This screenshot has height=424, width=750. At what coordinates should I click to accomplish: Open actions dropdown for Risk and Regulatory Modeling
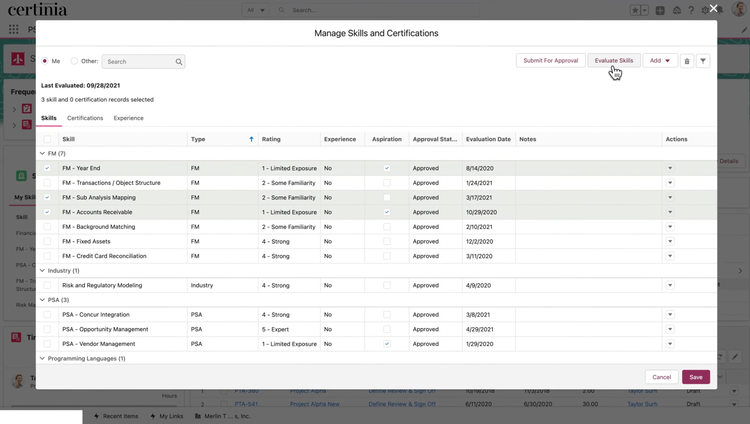click(670, 285)
